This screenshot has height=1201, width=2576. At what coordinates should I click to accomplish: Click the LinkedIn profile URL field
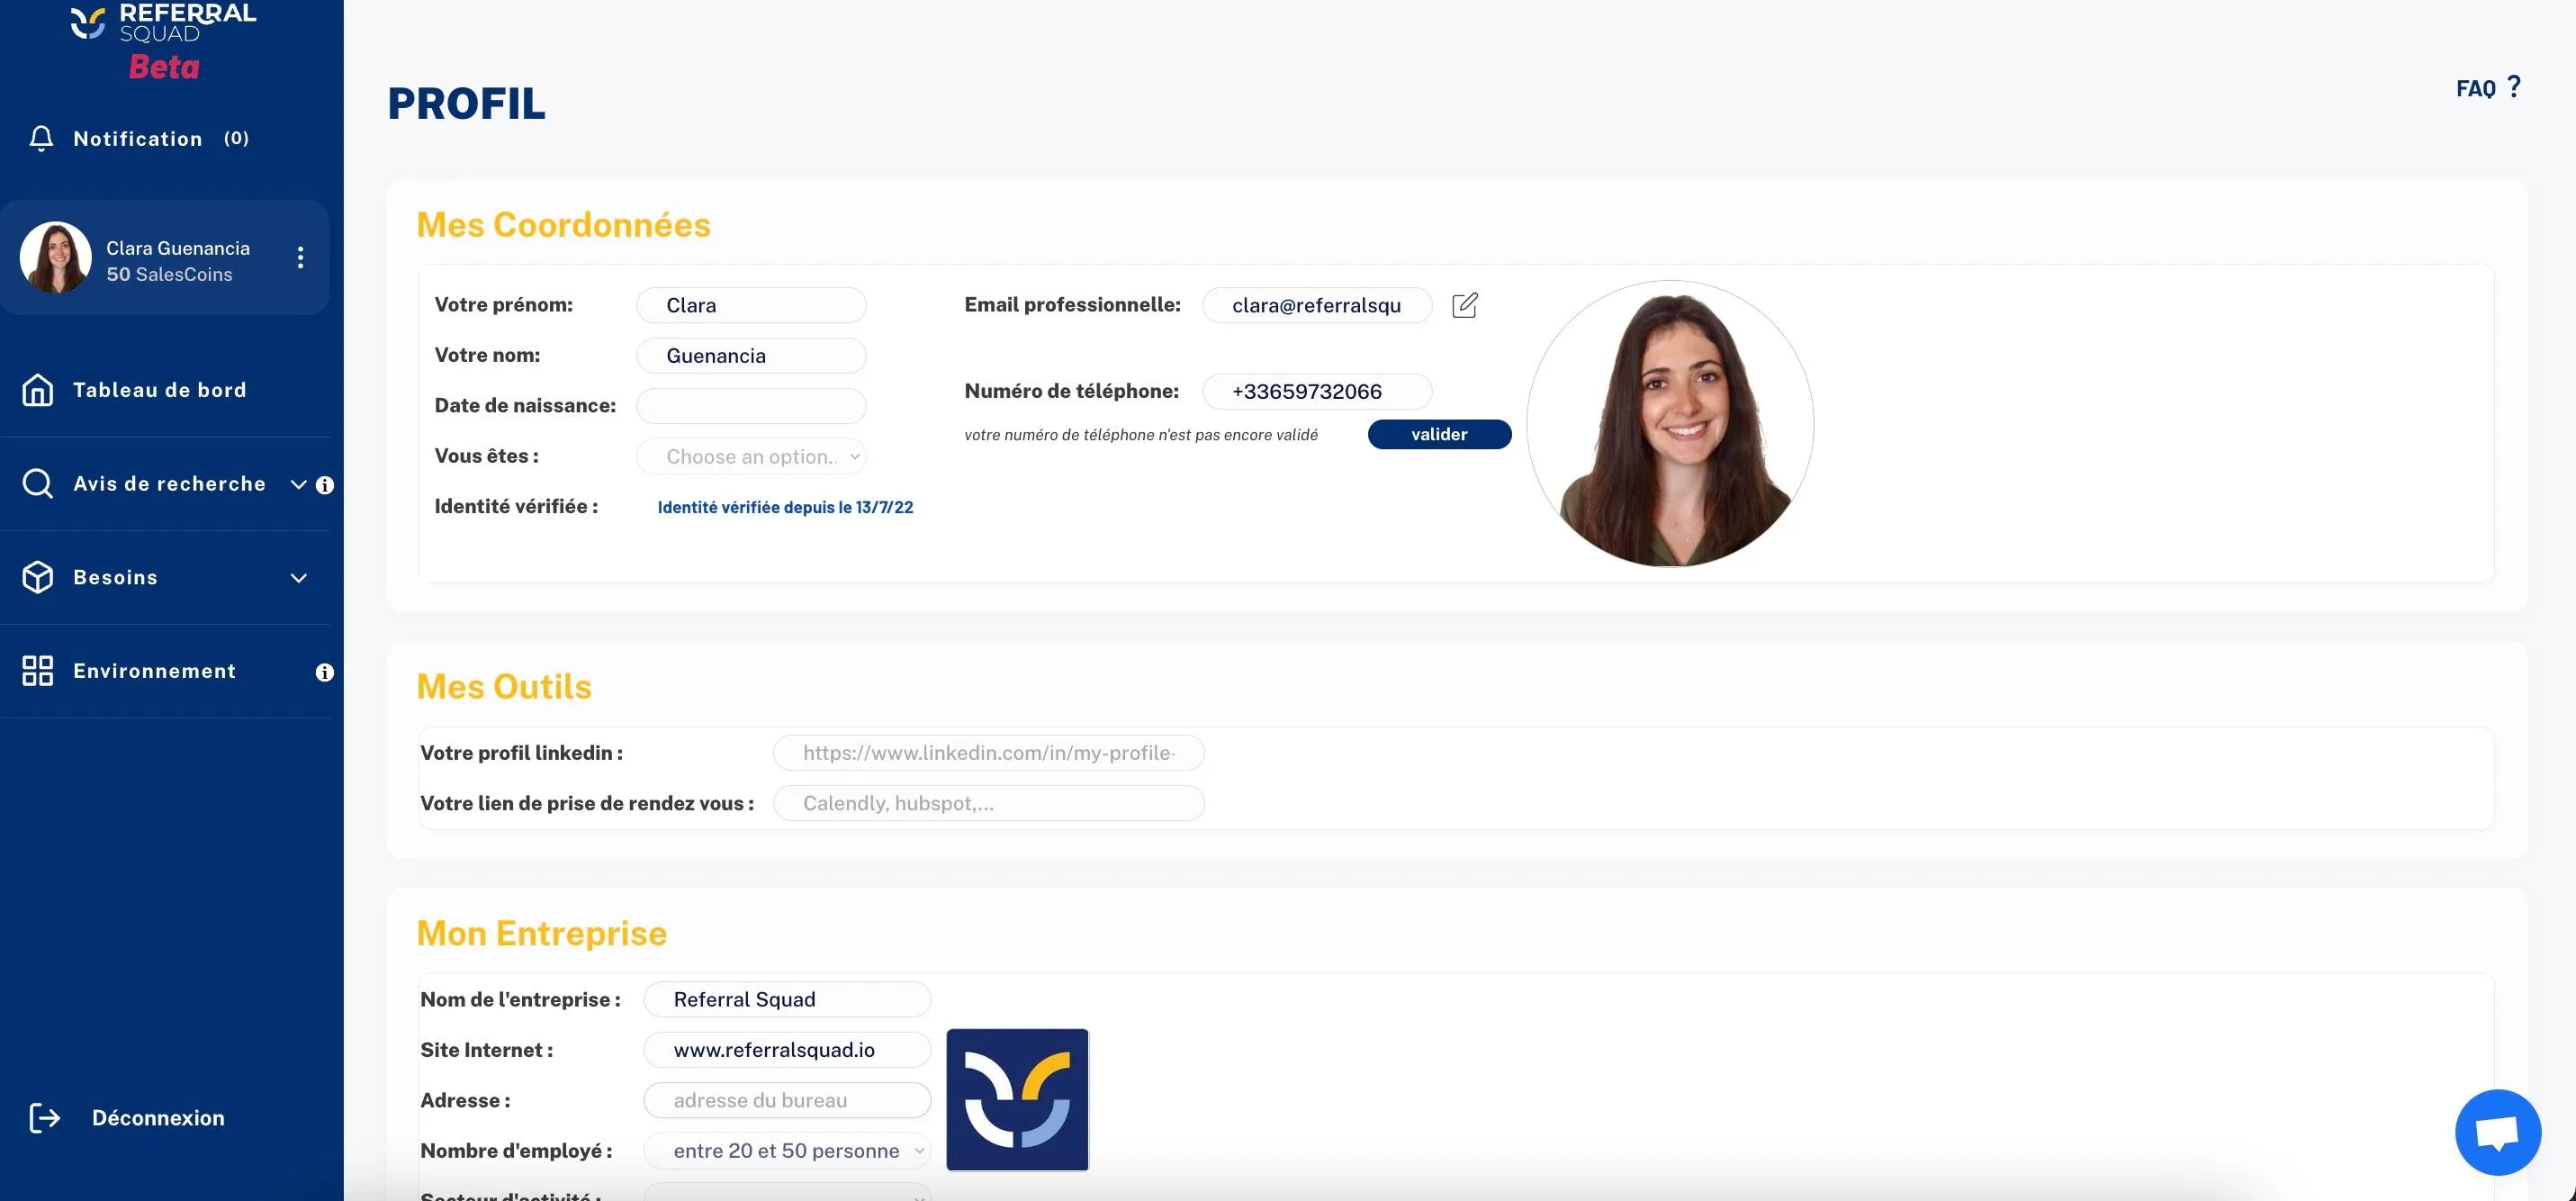tap(989, 753)
